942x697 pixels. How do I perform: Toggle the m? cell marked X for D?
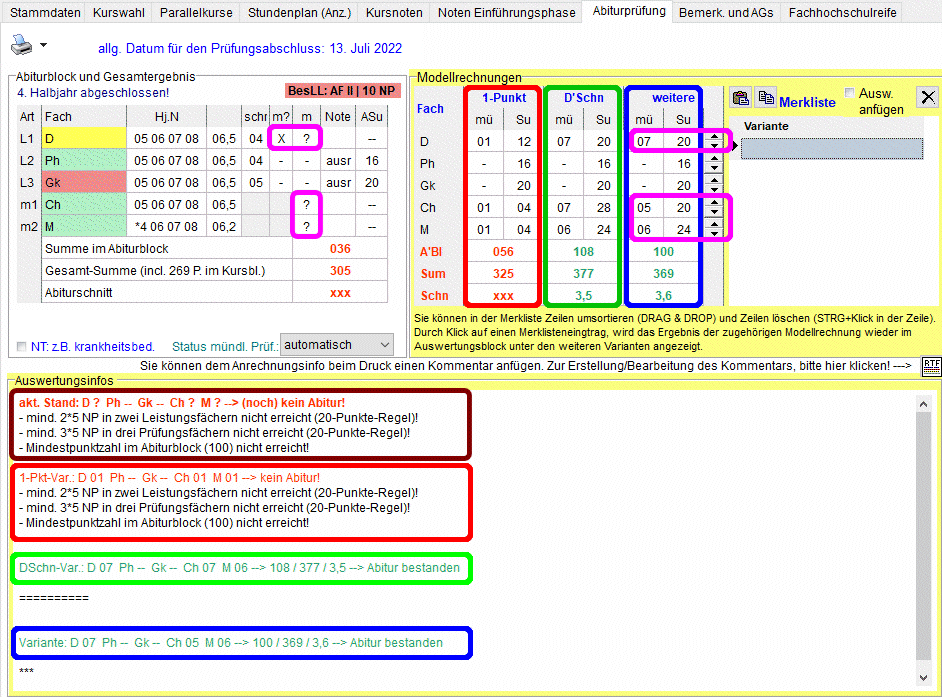pyautogui.click(x=281, y=139)
